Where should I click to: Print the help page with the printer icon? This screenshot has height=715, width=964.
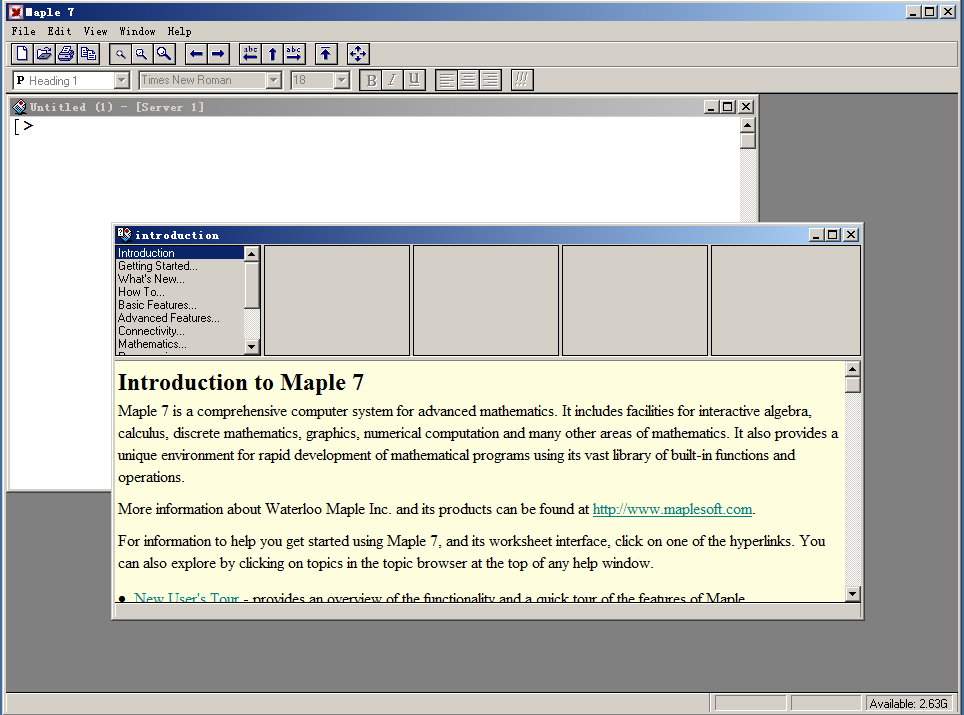click(66, 54)
